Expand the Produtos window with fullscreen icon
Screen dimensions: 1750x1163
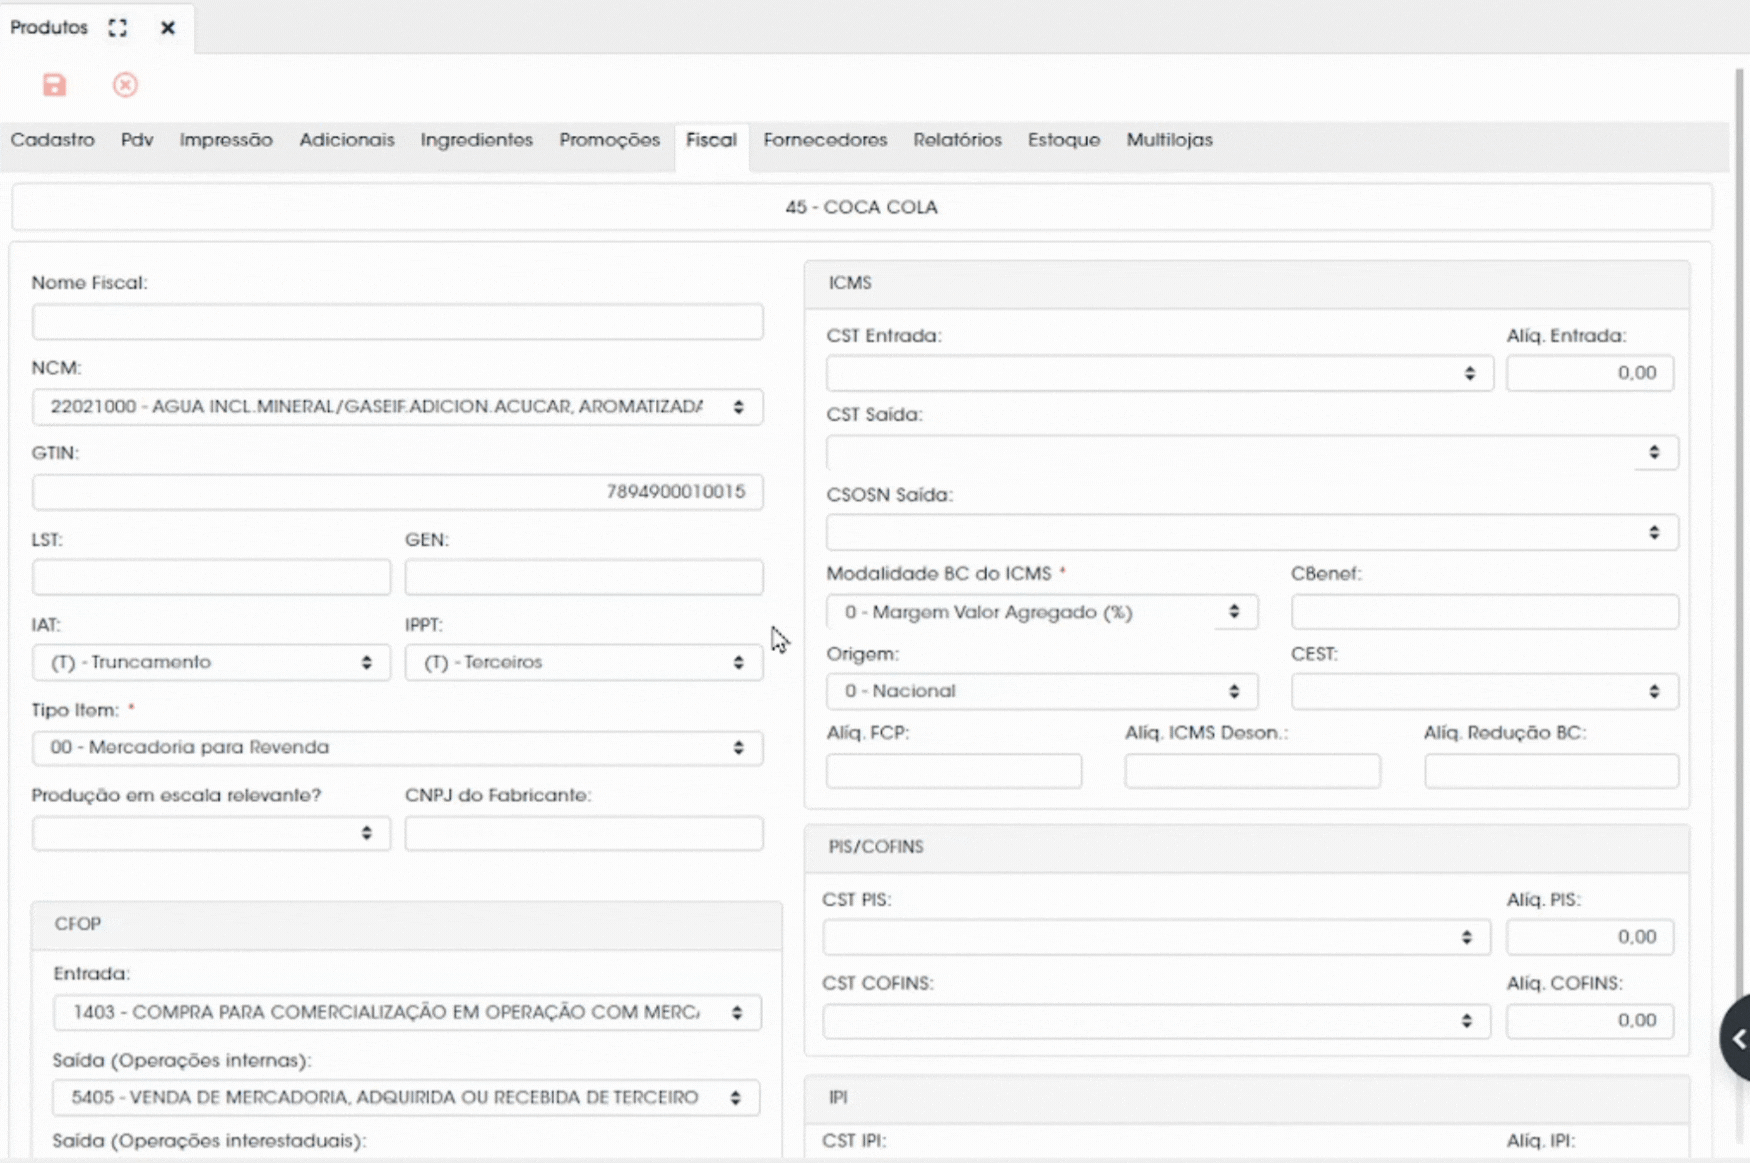coord(118,28)
